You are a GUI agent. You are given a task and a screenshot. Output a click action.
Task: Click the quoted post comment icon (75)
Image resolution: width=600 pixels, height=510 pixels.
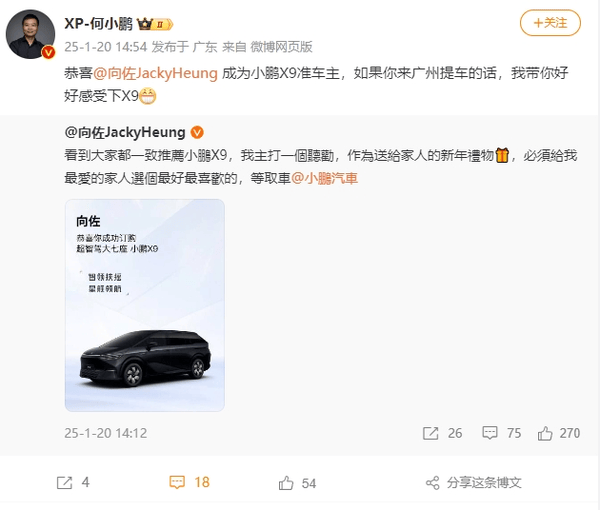490,433
